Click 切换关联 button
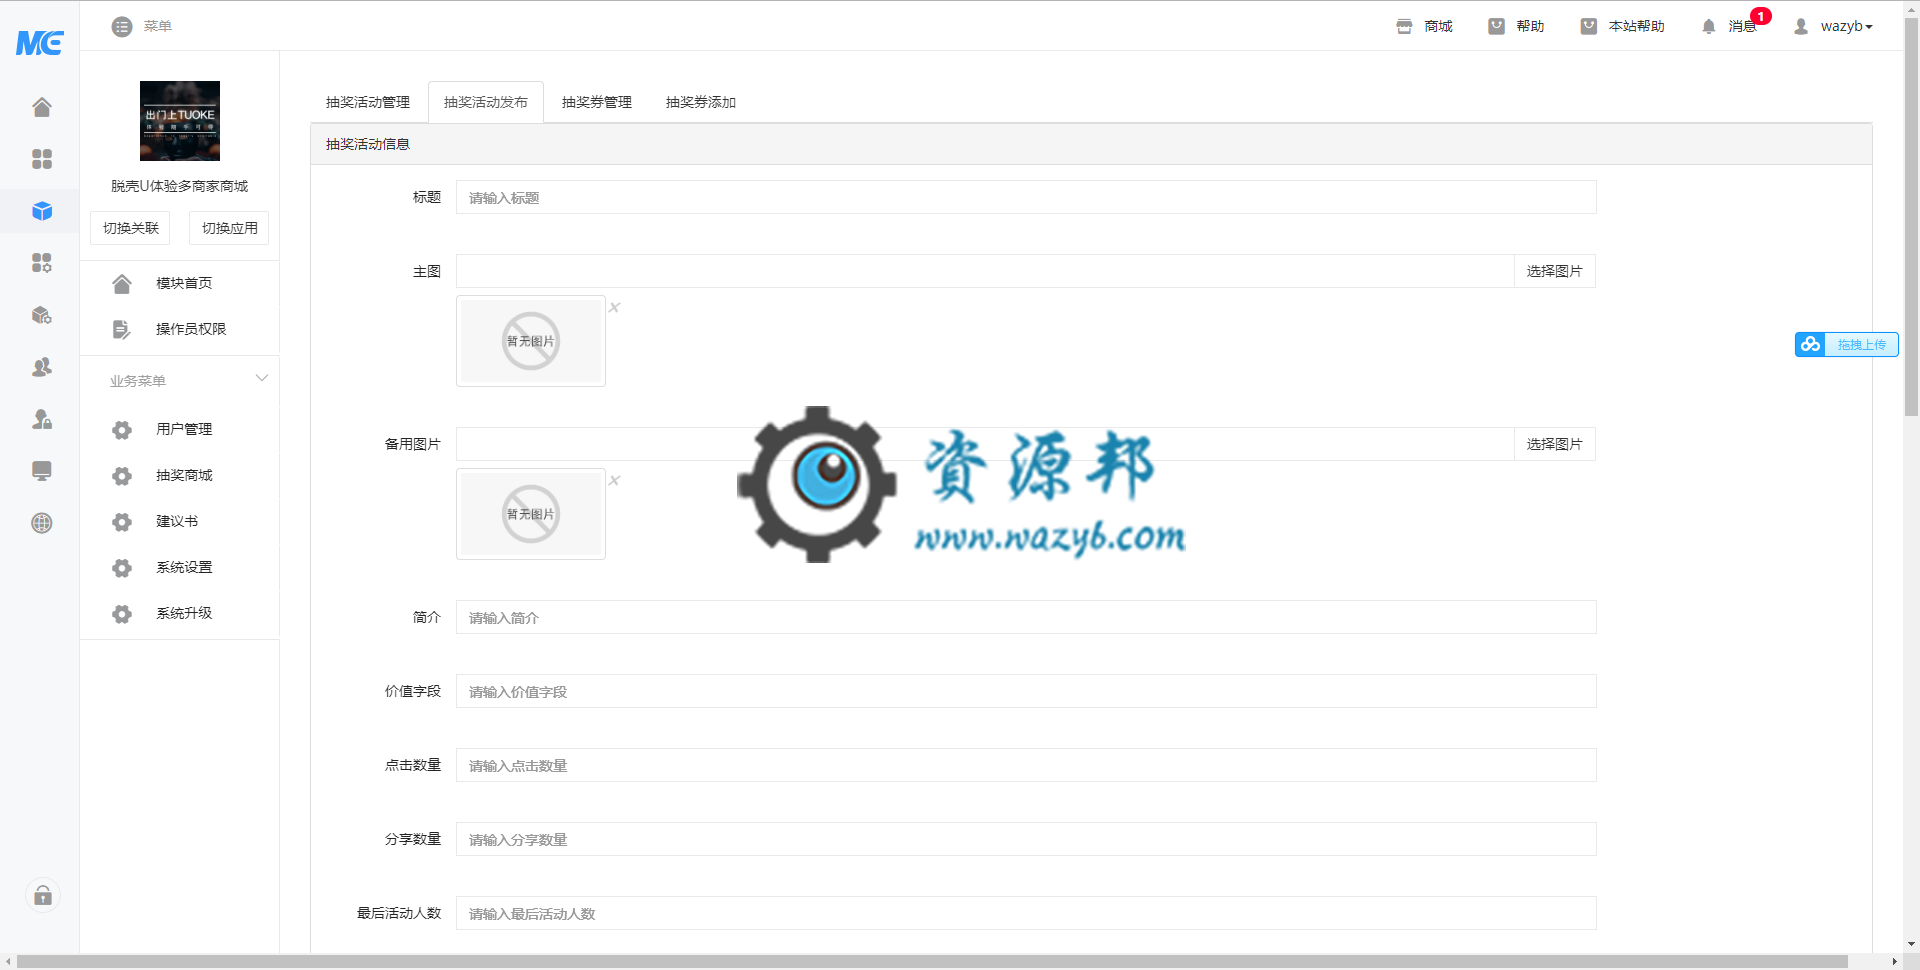 pos(130,228)
